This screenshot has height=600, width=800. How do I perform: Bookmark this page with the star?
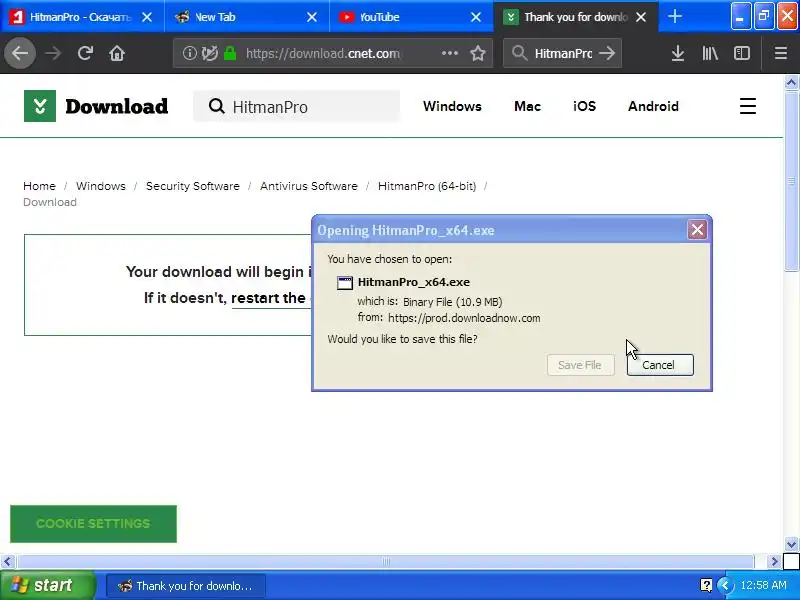478,53
